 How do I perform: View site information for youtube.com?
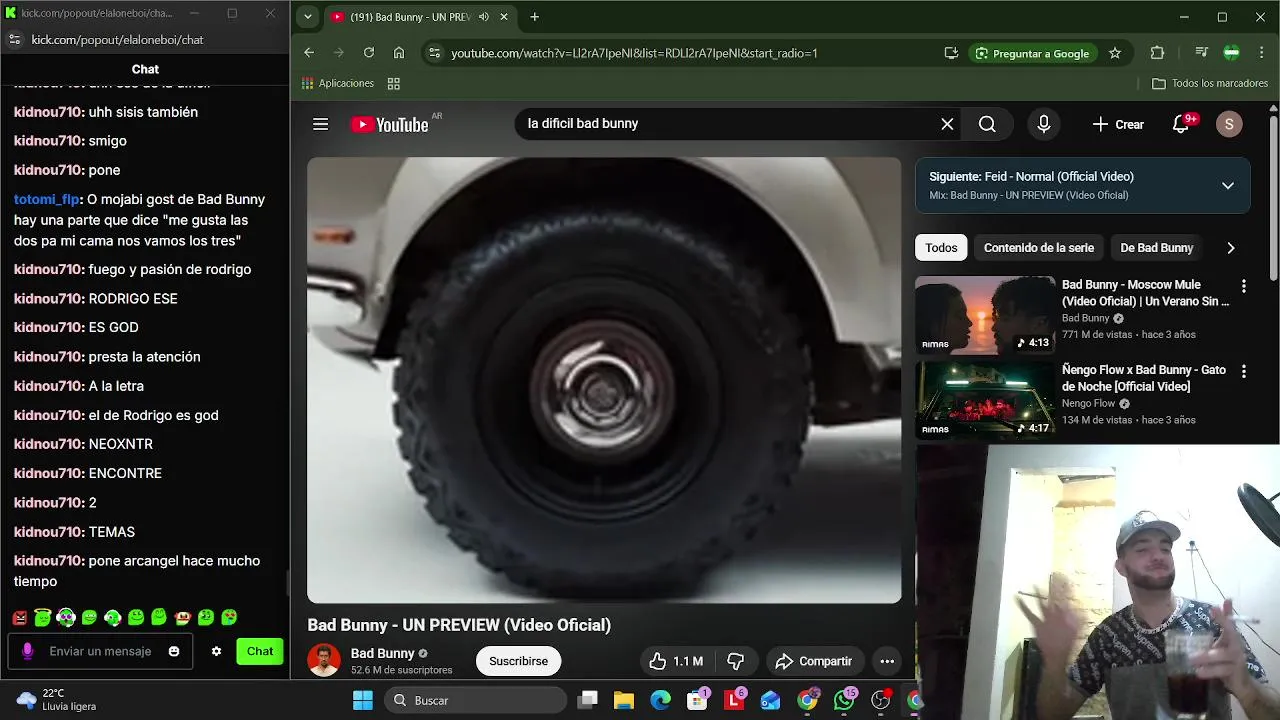coord(433,53)
